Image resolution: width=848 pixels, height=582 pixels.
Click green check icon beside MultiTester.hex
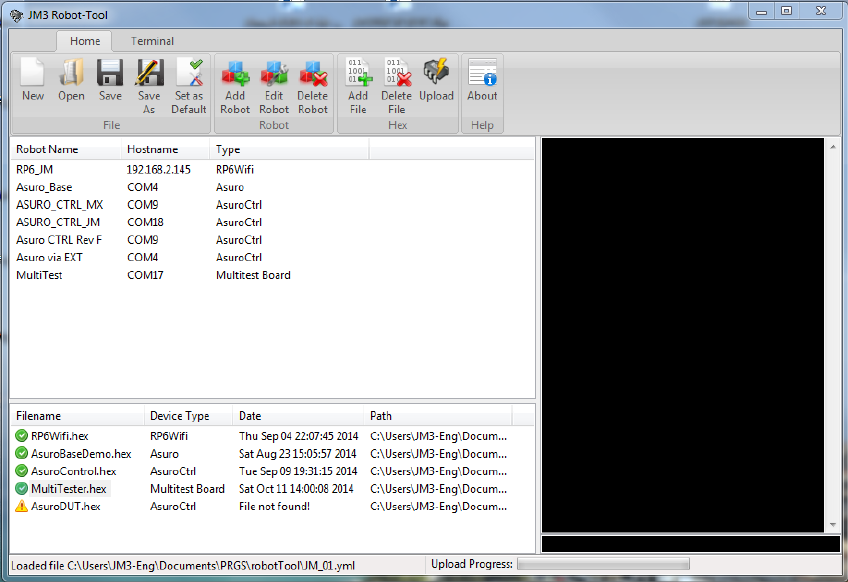(x=21, y=488)
